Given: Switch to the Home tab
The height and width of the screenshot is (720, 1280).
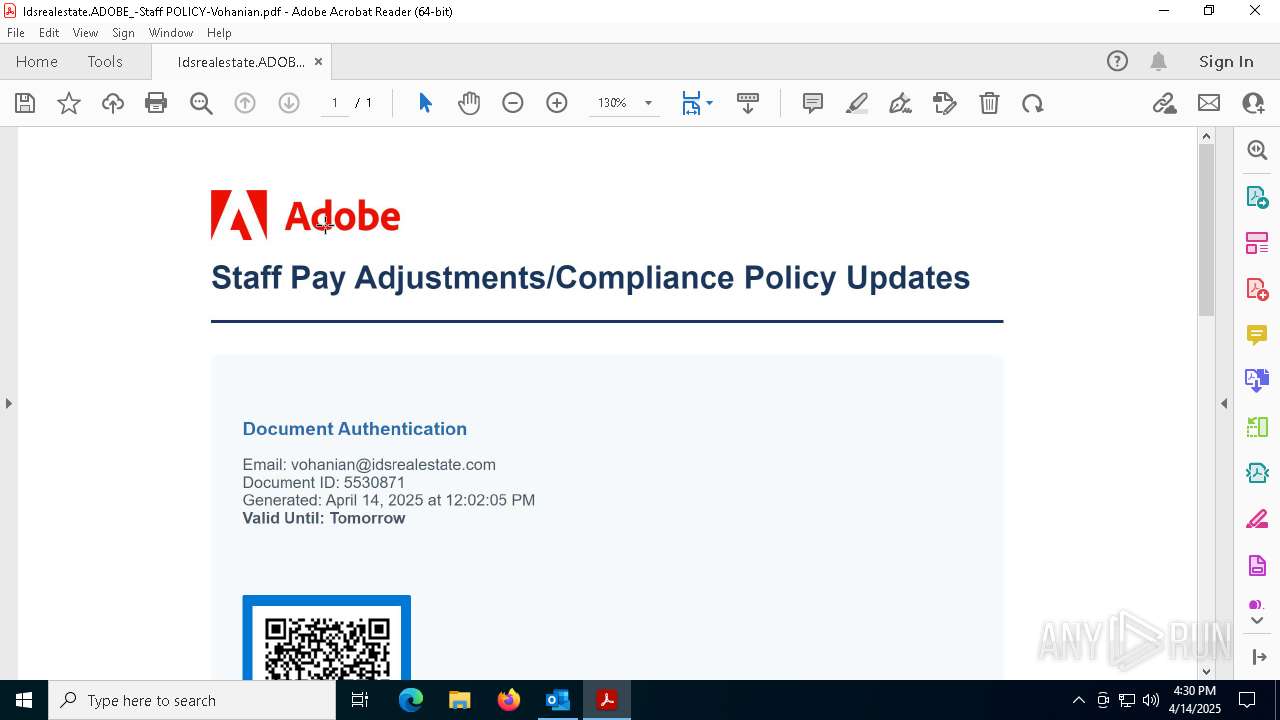Looking at the screenshot, I should pyautogui.click(x=37, y=61).
